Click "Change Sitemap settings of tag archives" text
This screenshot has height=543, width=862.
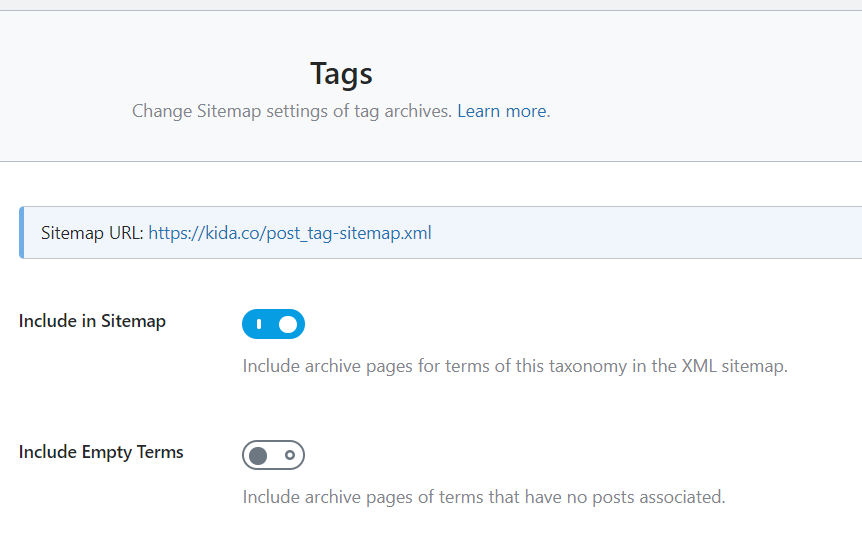(292, 111)
